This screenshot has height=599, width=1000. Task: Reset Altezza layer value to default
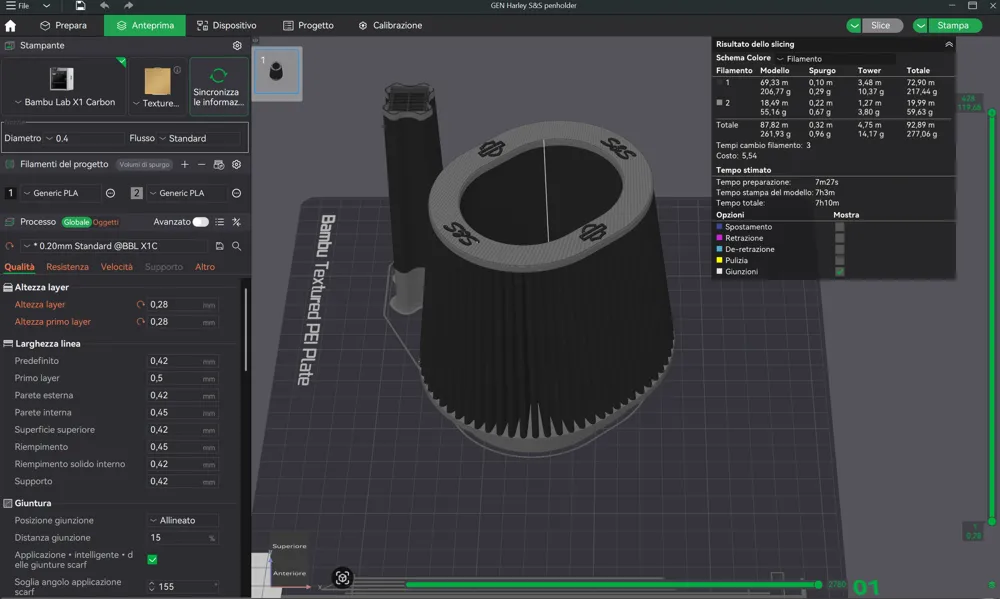coord(140,305)
